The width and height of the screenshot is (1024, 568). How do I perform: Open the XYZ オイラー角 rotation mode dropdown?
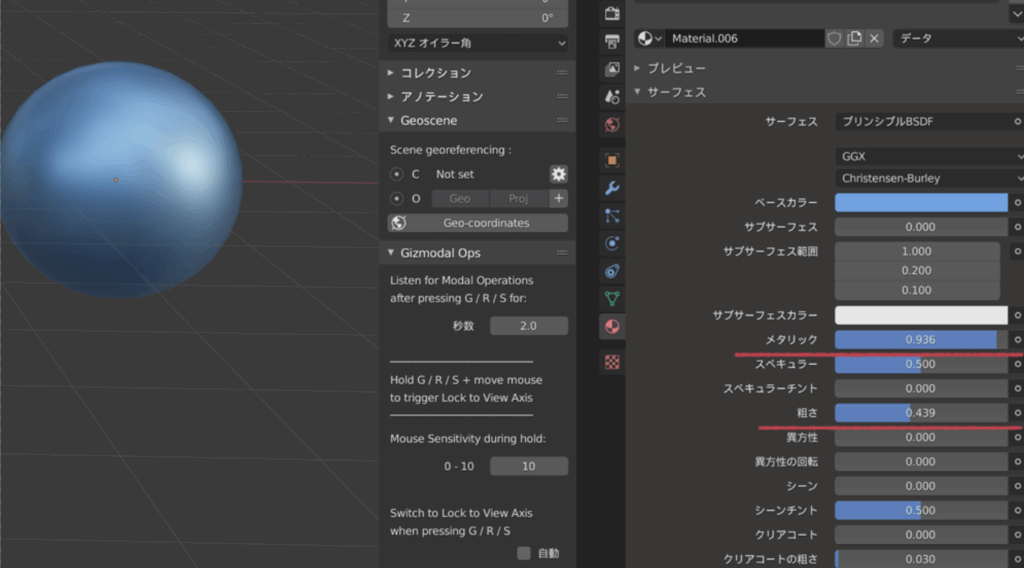coord(478,43)
